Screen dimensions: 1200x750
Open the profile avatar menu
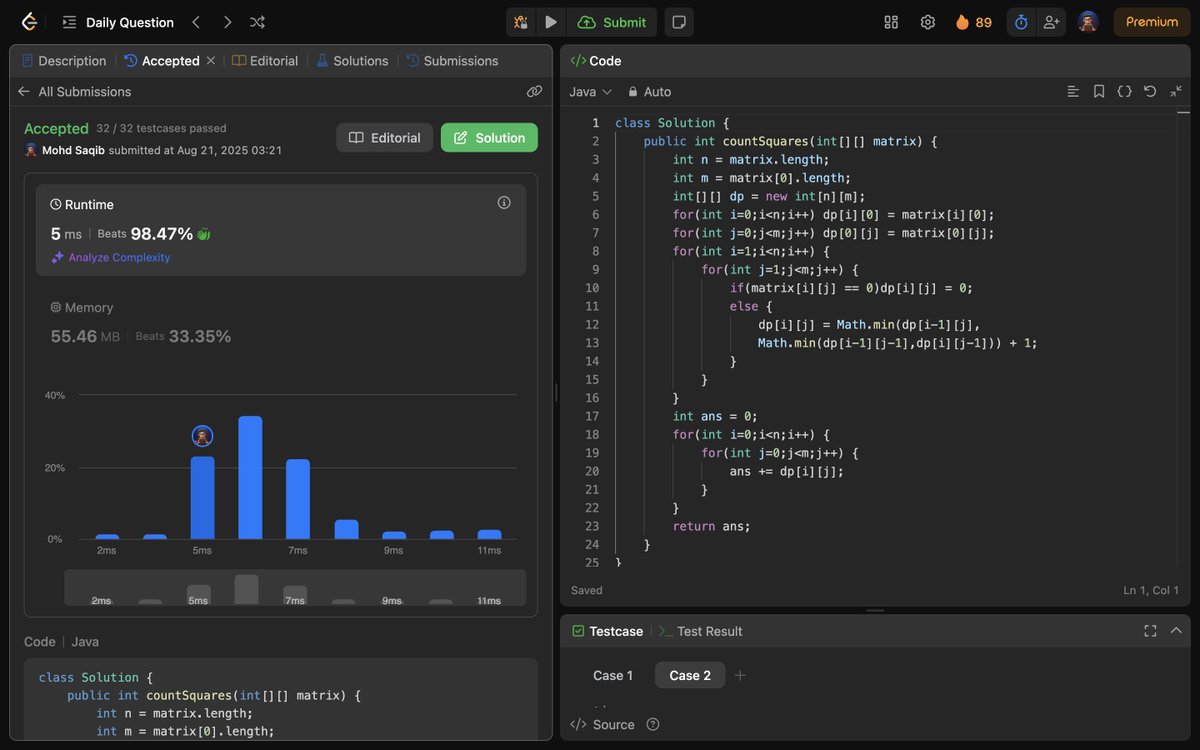pos(1088,22)
